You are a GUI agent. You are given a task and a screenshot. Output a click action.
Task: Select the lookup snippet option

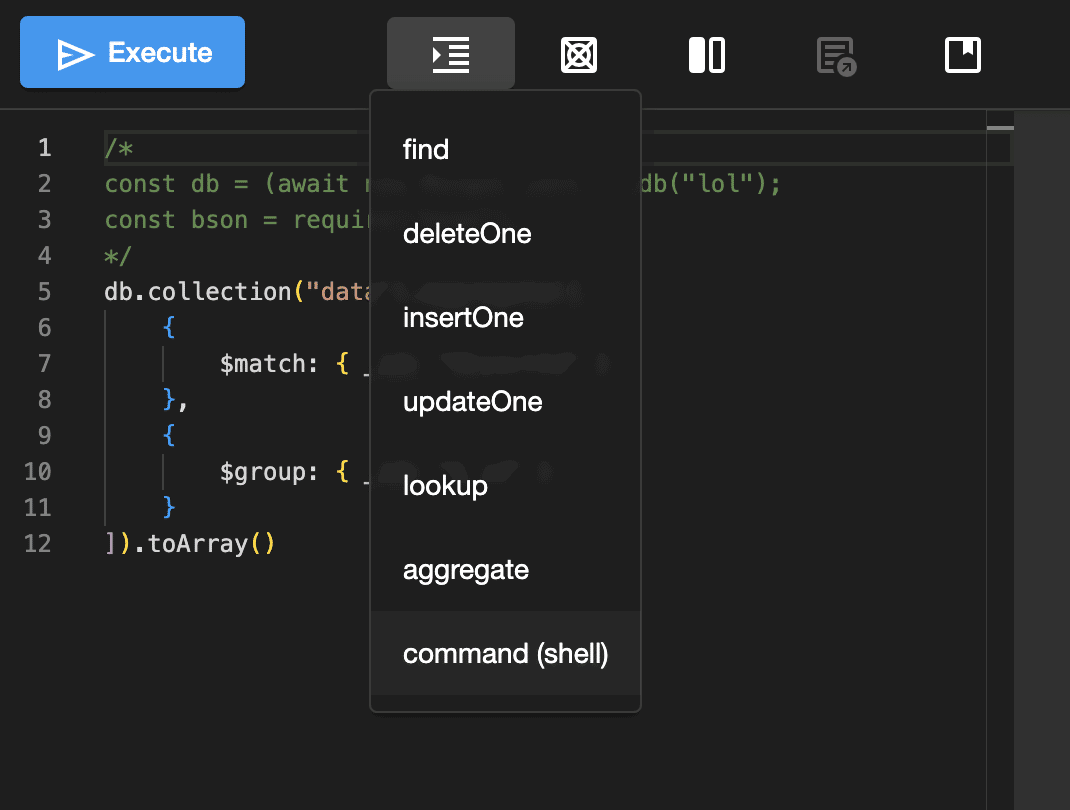(445, 486)
